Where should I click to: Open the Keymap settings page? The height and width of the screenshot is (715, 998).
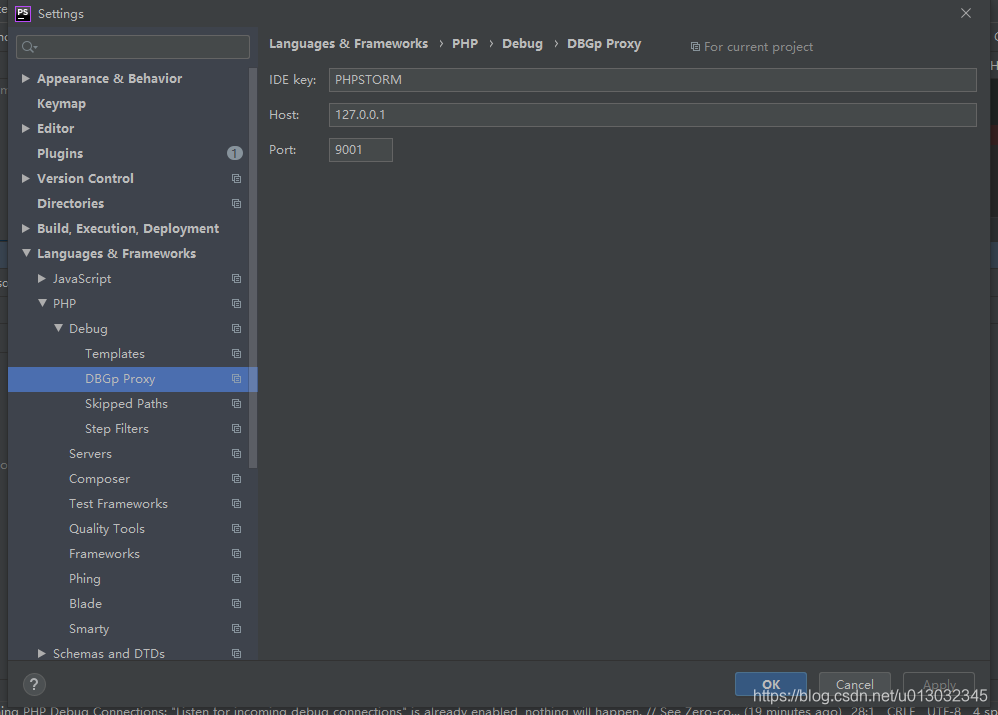pyautogui.click(x=61, y=104)
